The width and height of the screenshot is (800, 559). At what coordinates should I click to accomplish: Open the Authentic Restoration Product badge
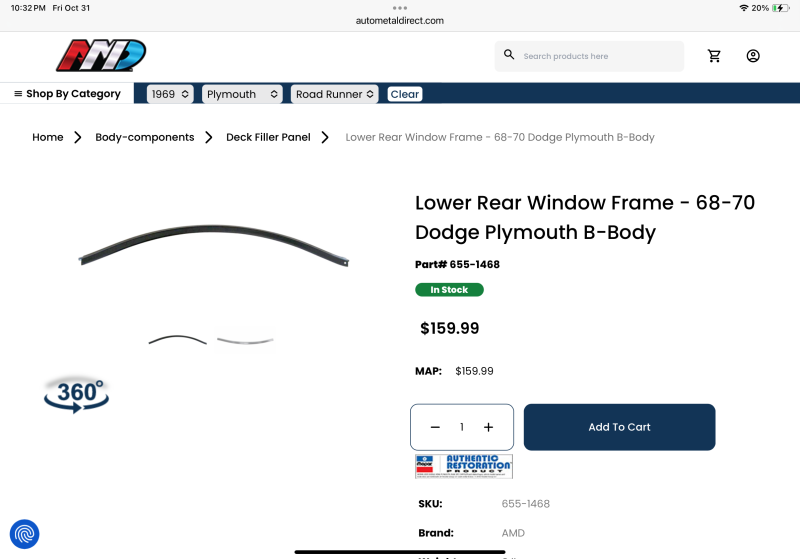pyautogui.click(x=464, y=466)
